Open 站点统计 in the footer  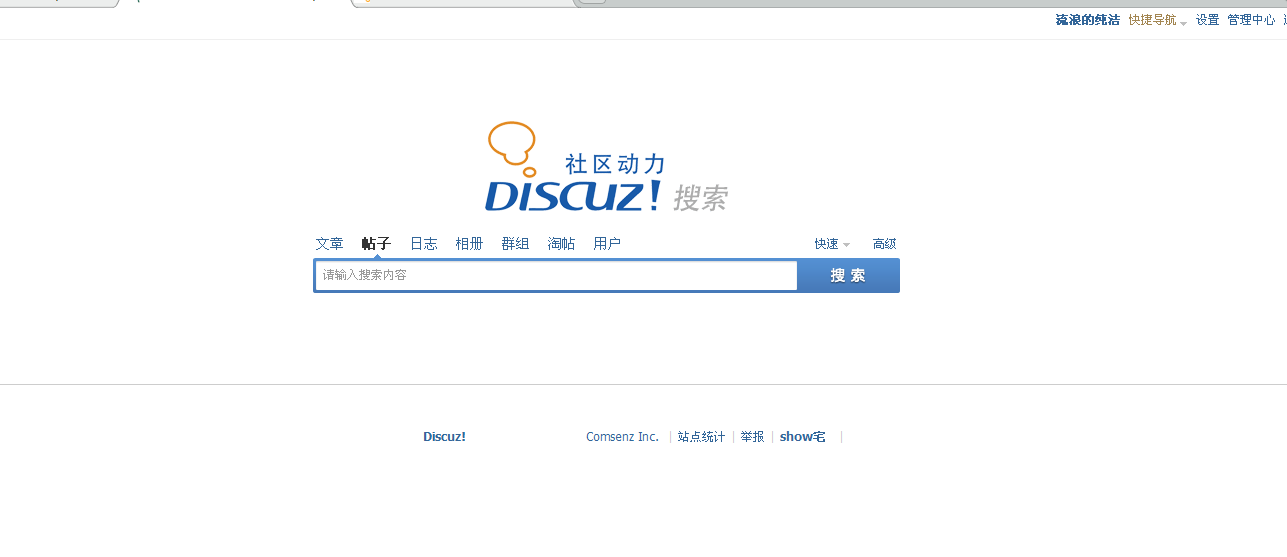coord(701,437)
